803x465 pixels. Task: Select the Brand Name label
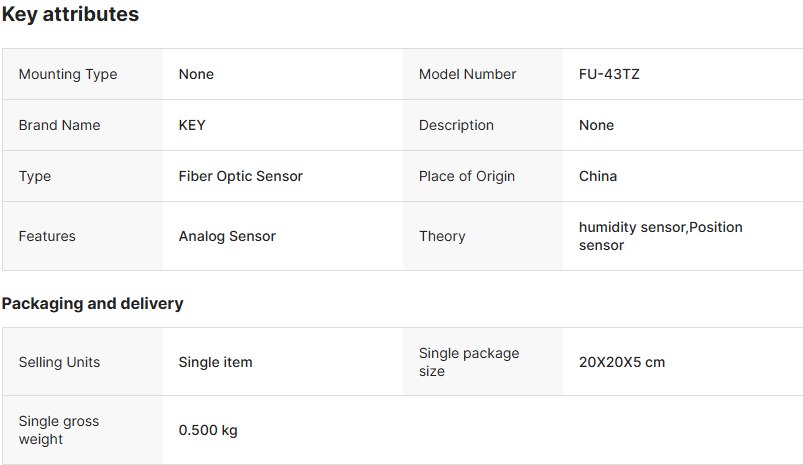[59, 125]
